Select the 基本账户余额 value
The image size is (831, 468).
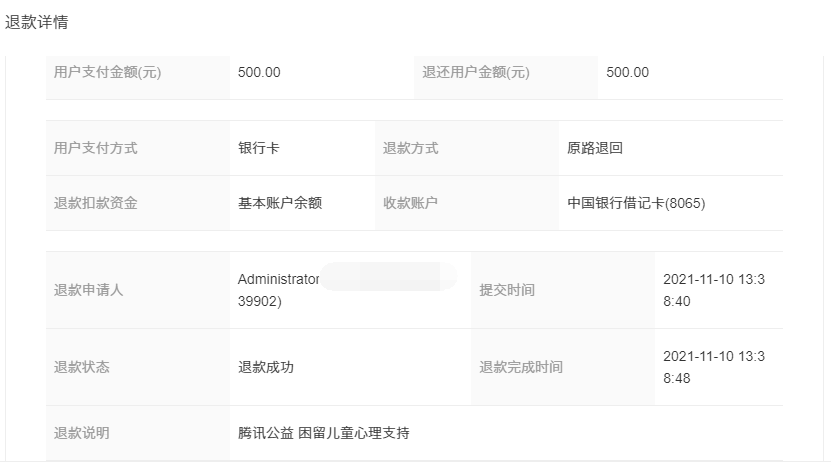280,204
